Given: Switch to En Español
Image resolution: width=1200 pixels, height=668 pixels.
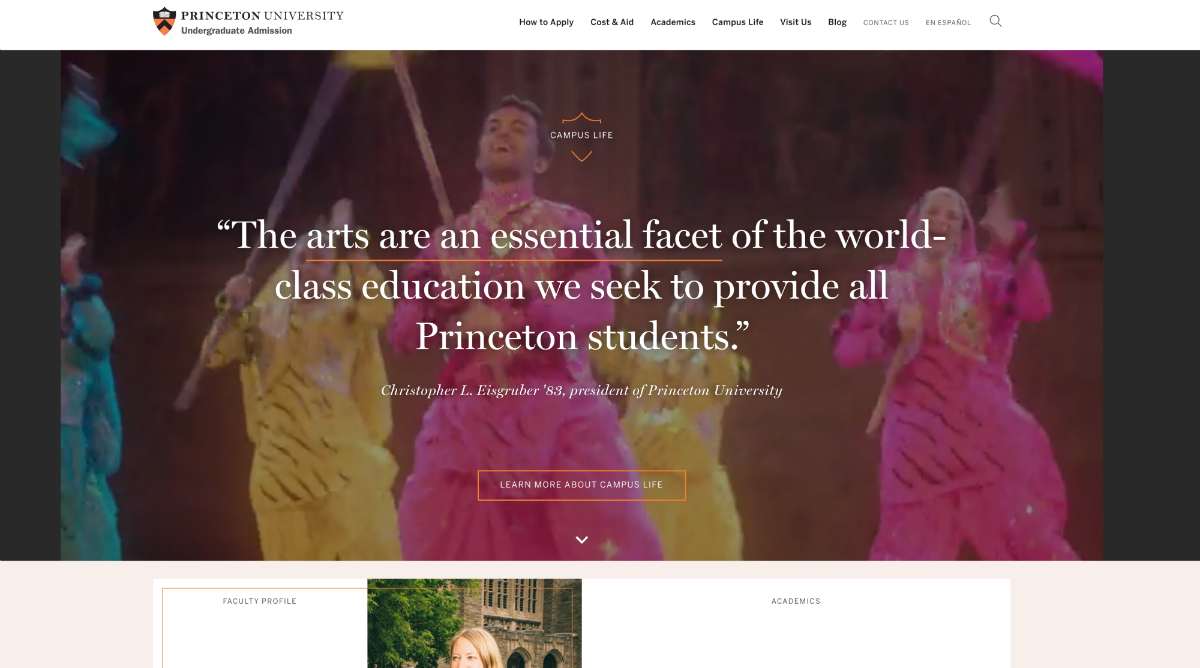Looking at the screenshot, I should point(948,22).
